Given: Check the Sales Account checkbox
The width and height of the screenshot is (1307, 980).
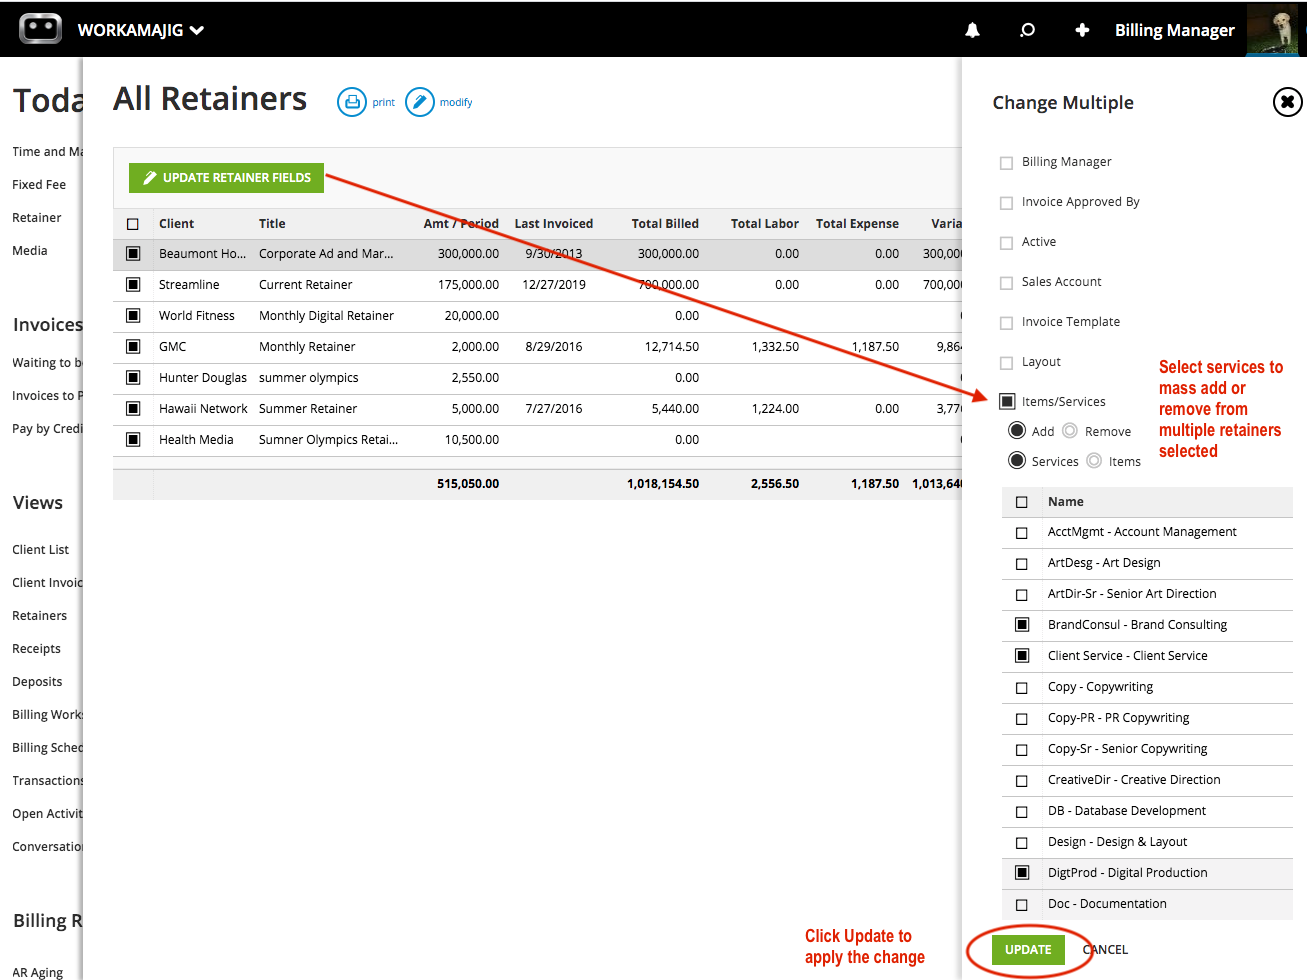Looking at the screenshot, I should coord(1007,283).
